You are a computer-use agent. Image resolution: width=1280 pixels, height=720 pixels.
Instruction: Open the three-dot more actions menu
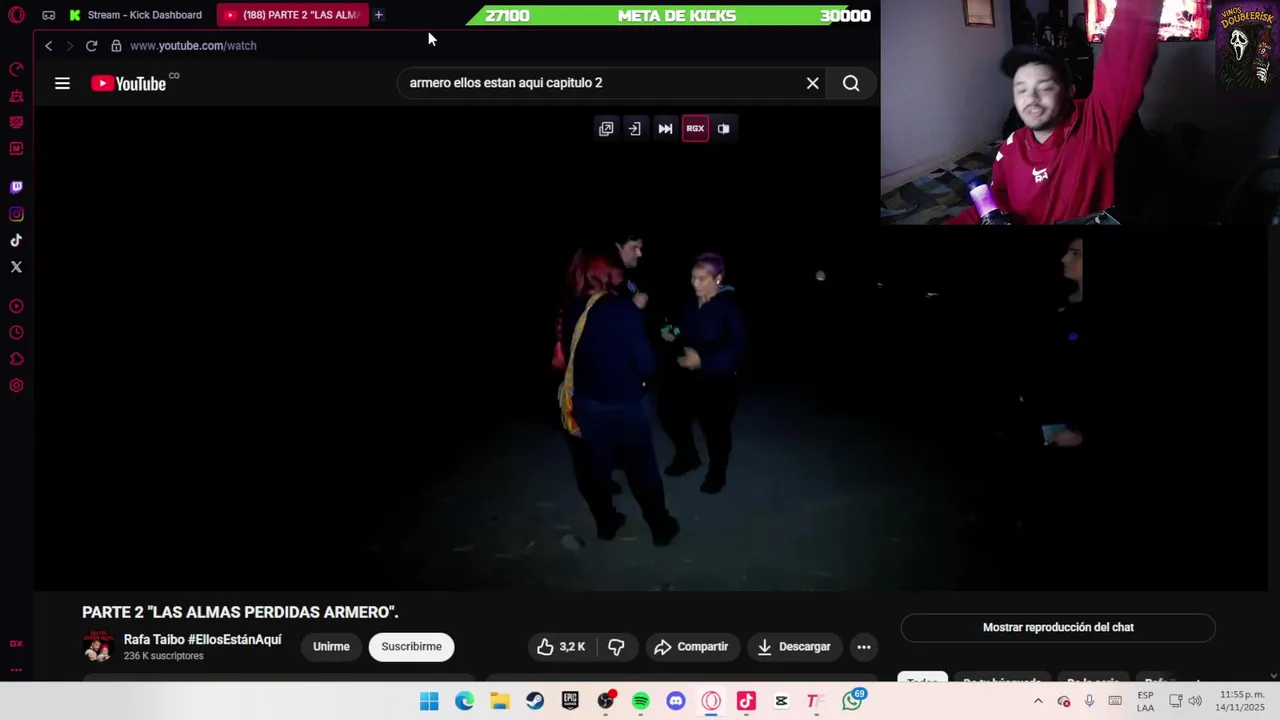click(x=864, y=647)
